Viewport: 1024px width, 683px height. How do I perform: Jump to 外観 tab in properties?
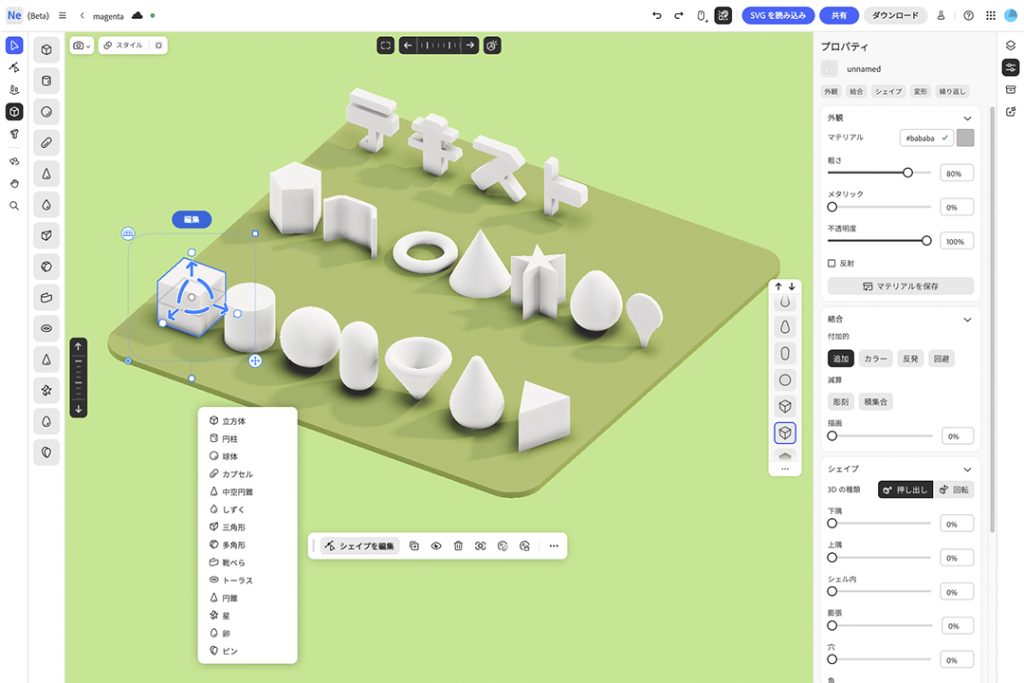click(x=831, y=91)
